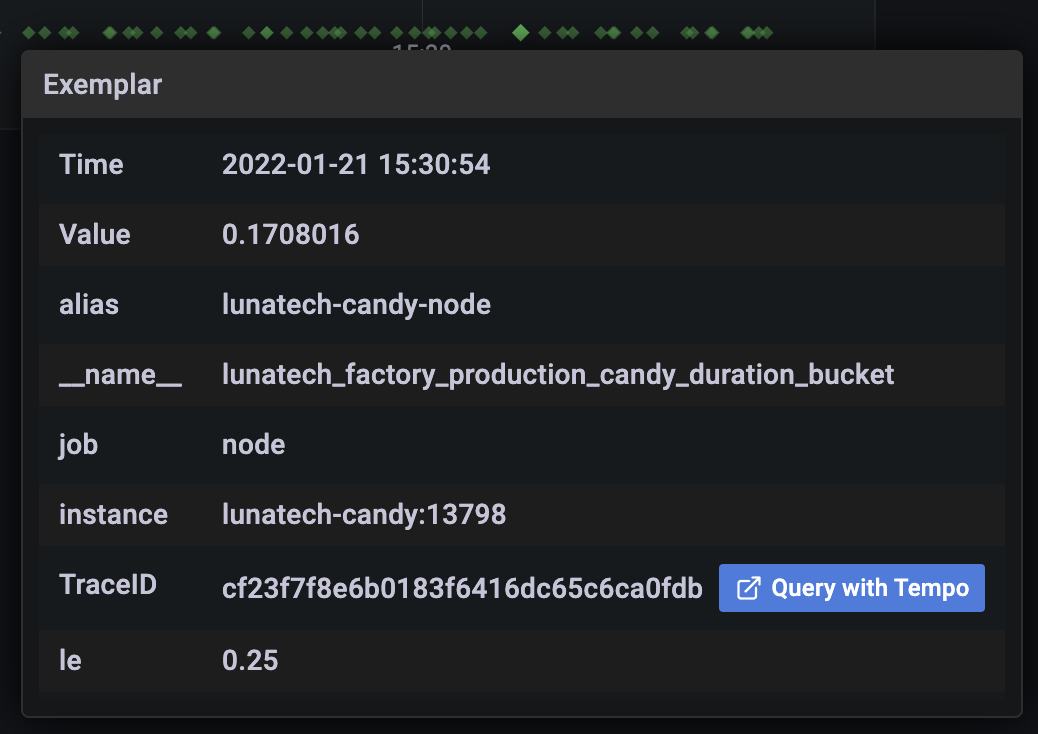1038x734 pixels.
Task: Click the instance row label
Action: [x=113, y=514]
